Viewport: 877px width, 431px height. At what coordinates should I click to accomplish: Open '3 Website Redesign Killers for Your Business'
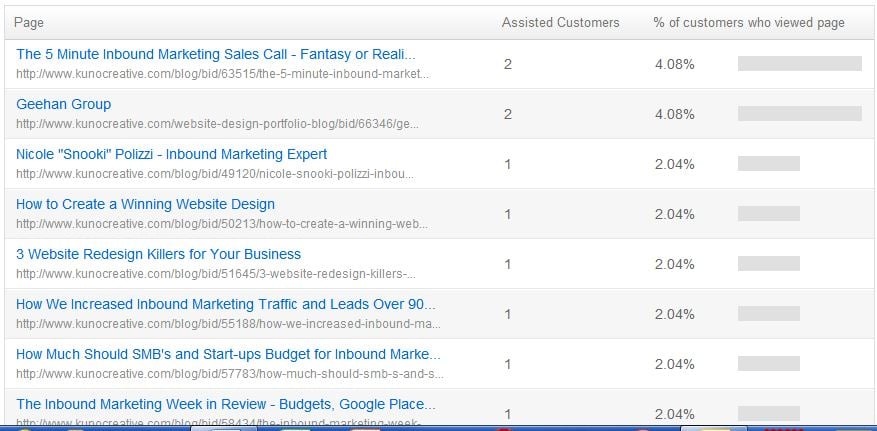pyautogui.click(x=158, y=254)
